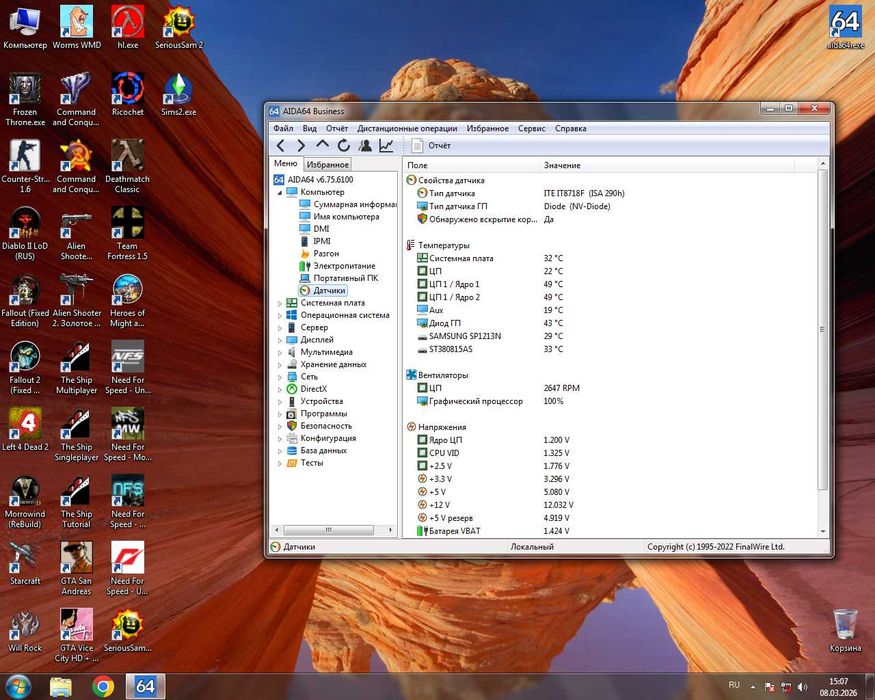Viewport: 875px width, 700px height.
Task: Click the Forward arrow in AIDA64 toolbar
Action: [x=301, y=146]
